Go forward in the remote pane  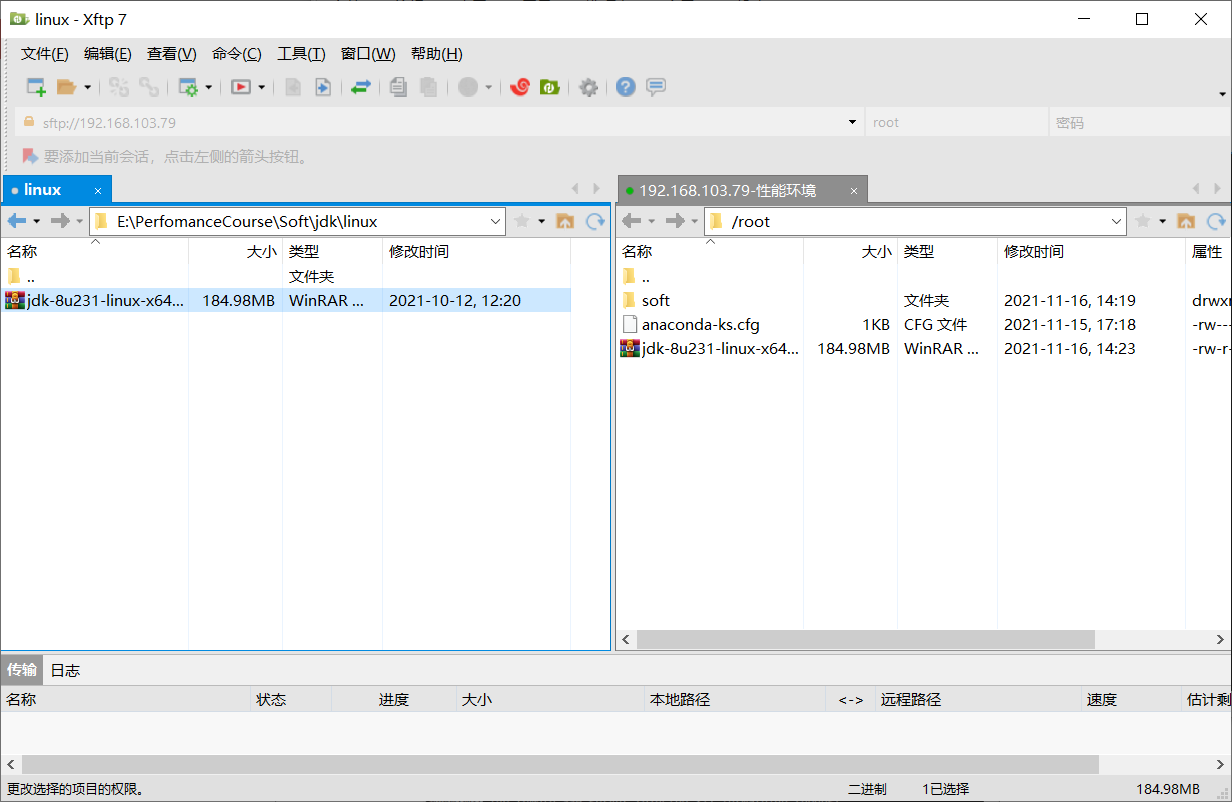[x=674, y=221]
